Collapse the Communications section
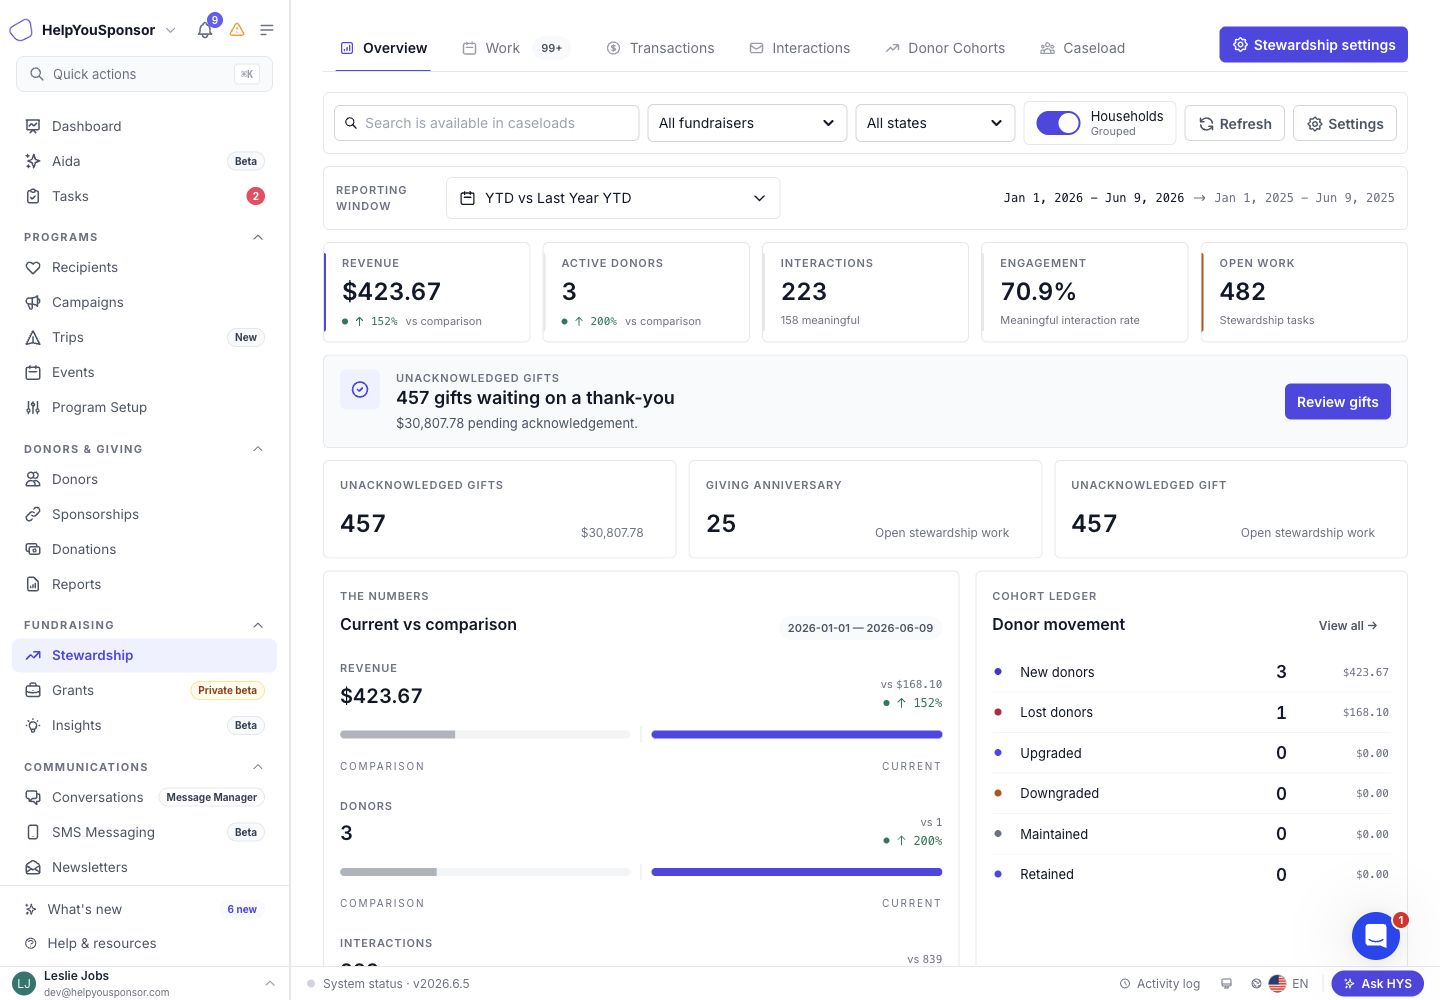The height and width of the screenshot is (1000, 1440). (x=258, y=767)
